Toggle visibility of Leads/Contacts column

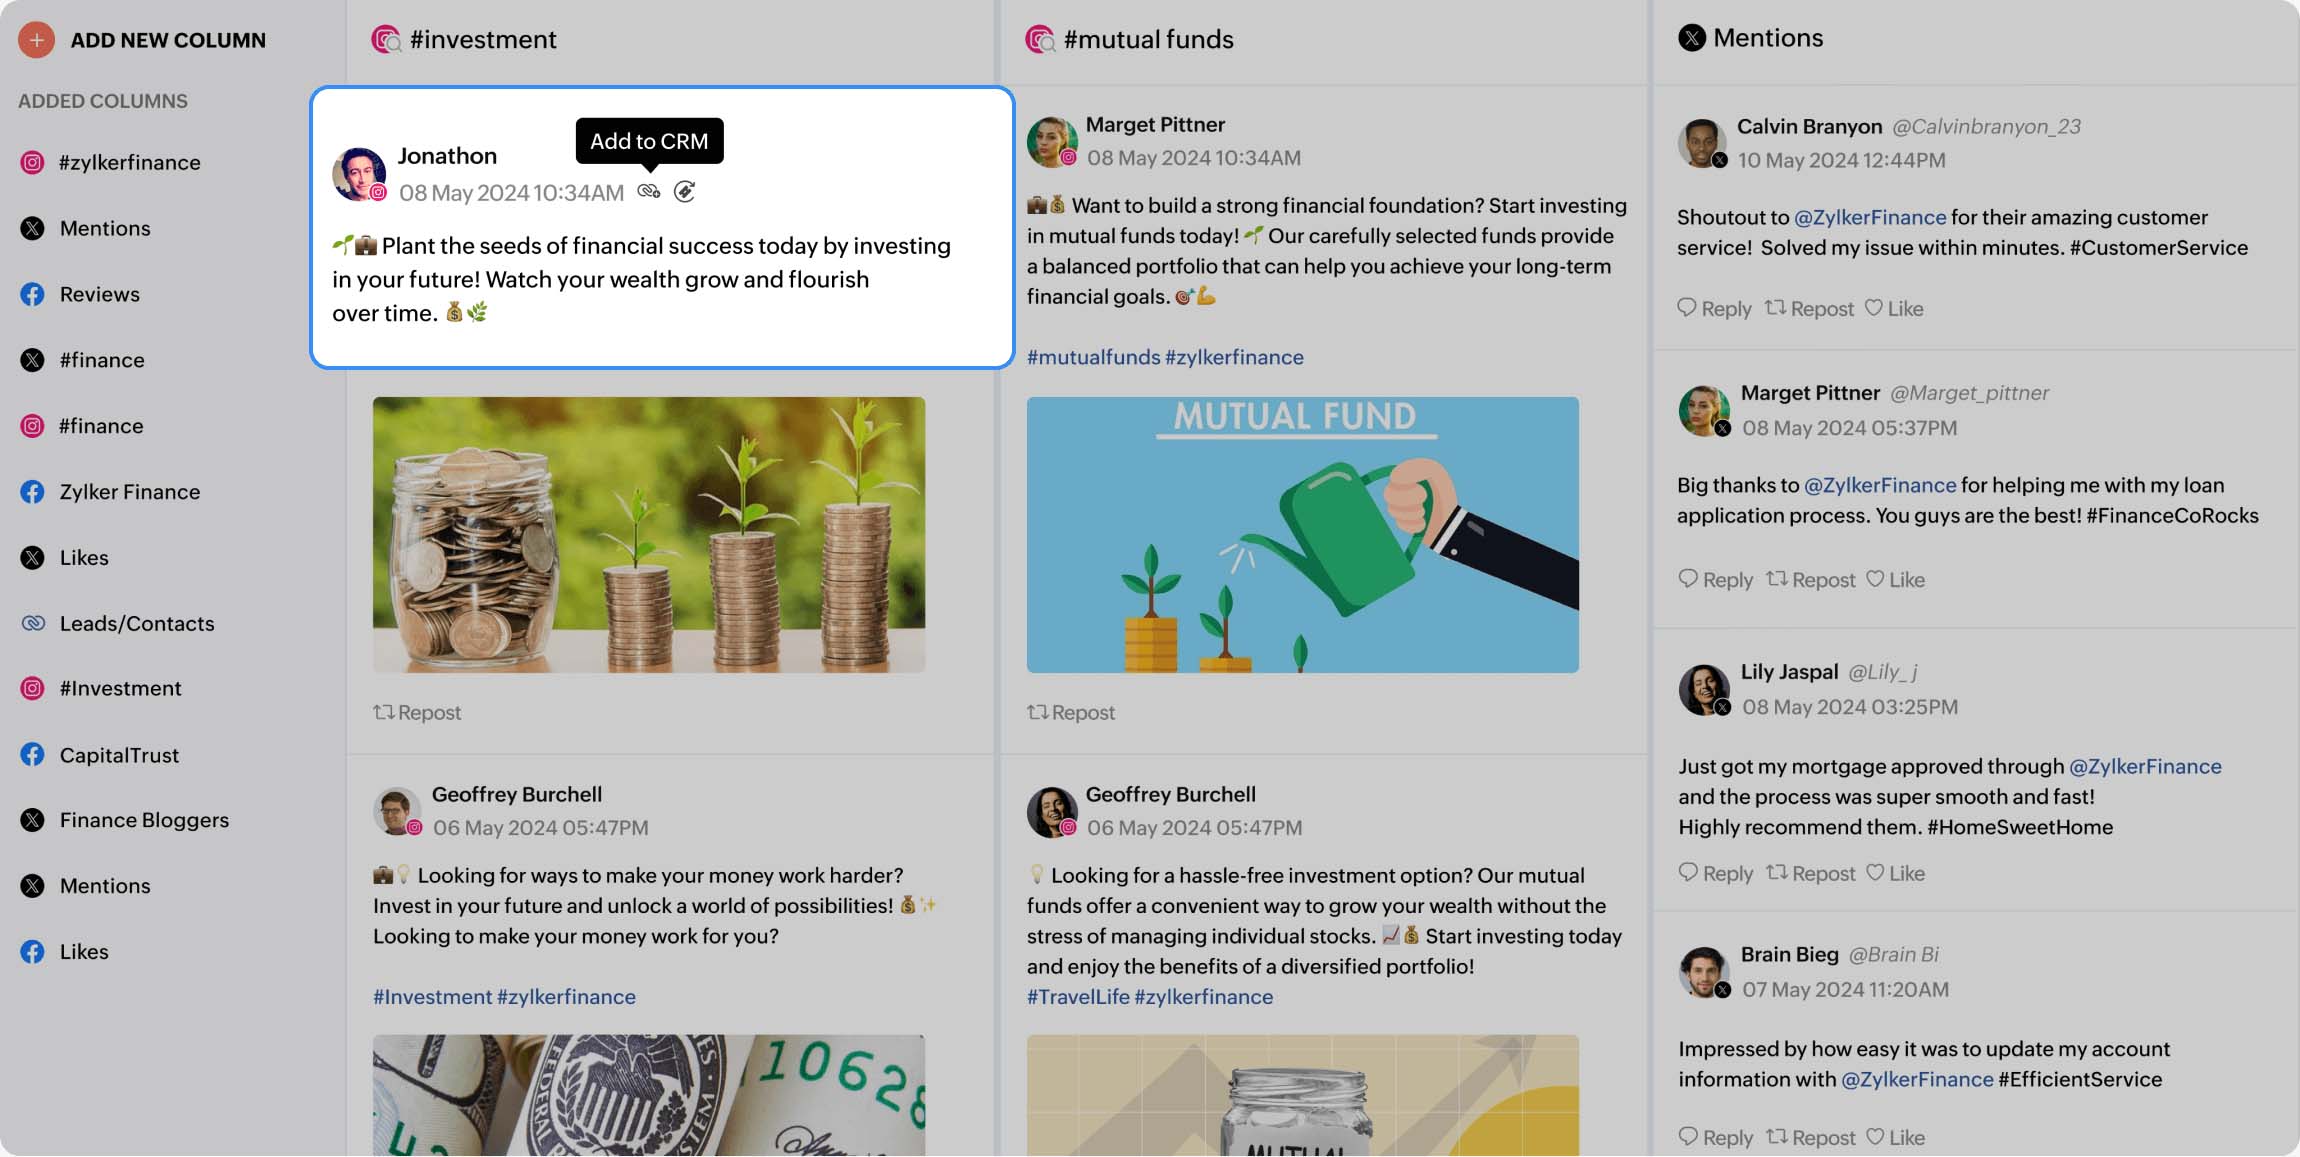click(x=136, y=623)
